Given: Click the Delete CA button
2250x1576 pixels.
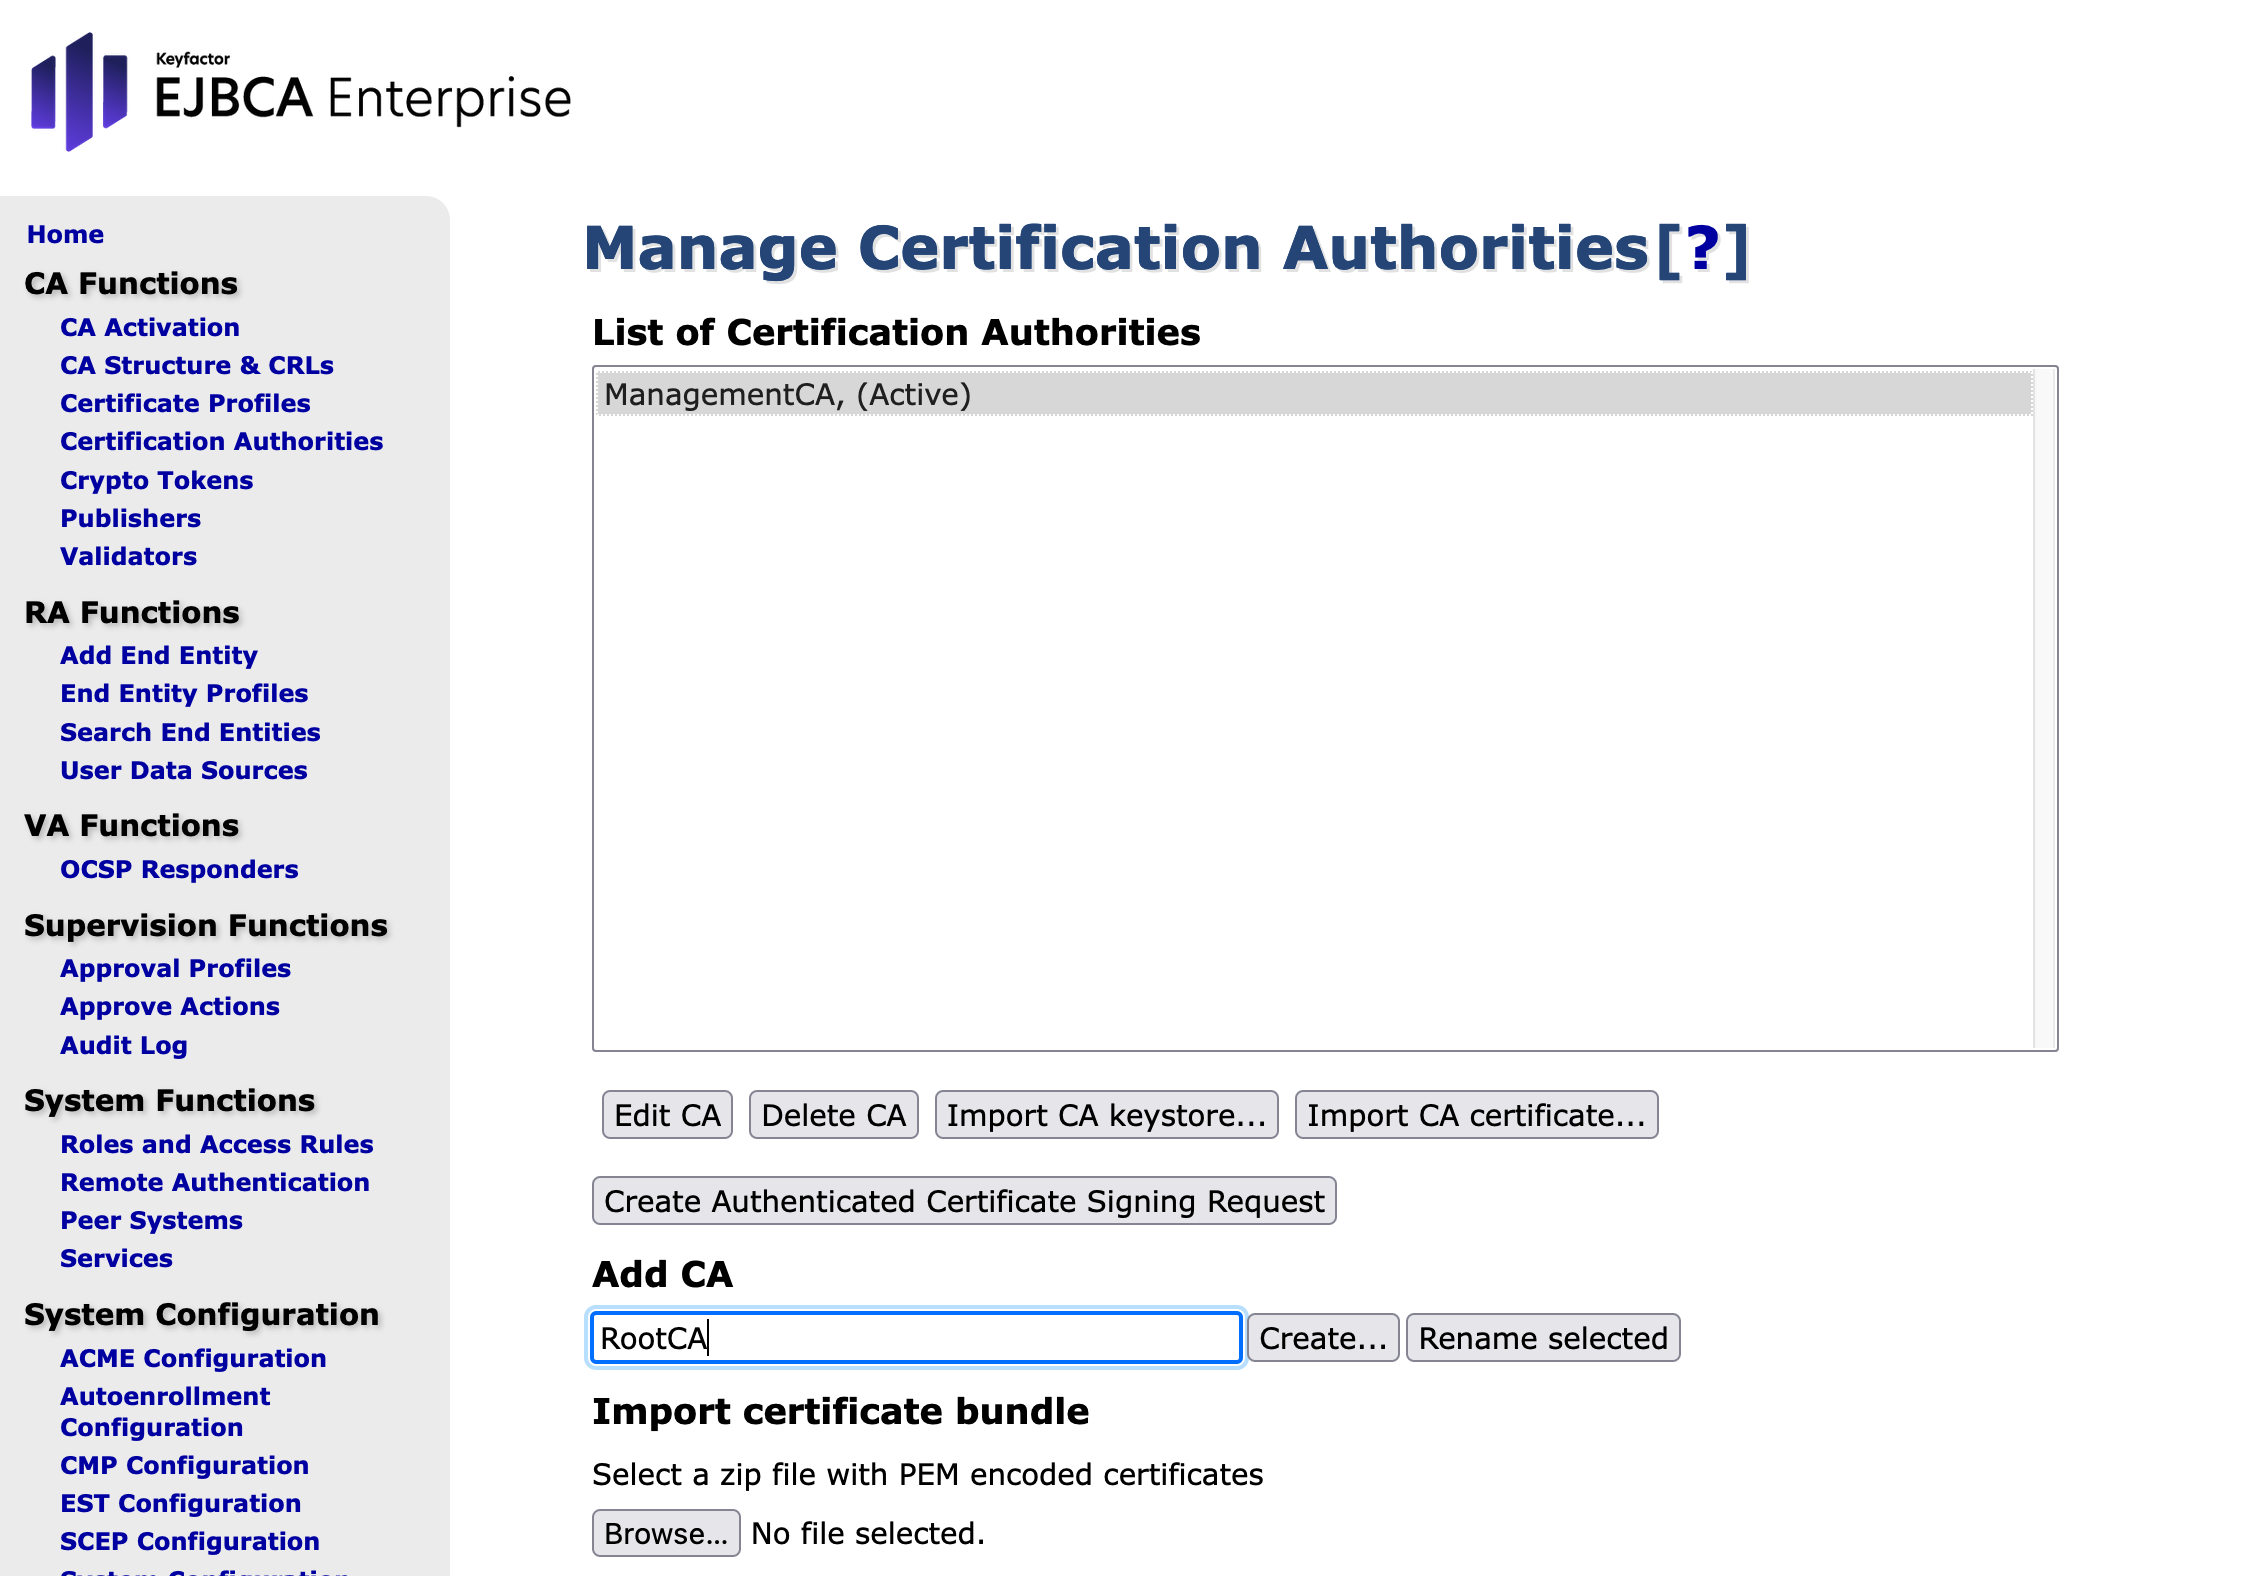Looking at the screenshot, I should (x=833, y=1115).
